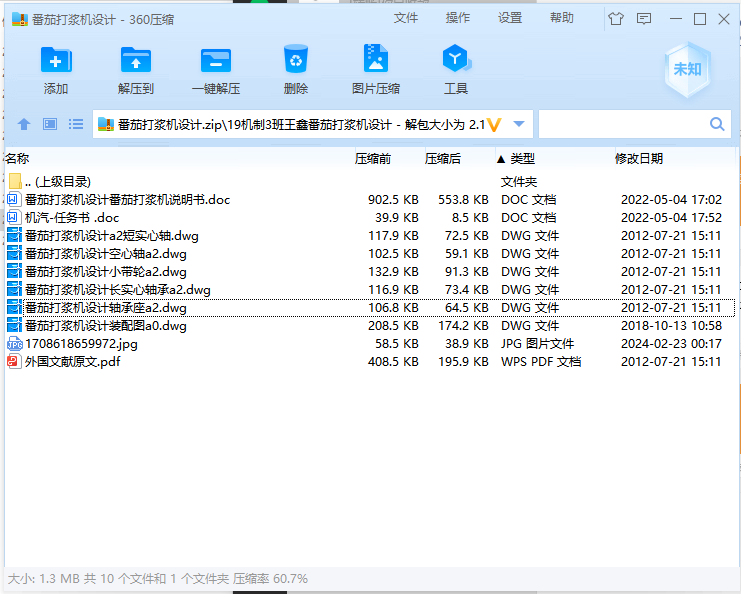Select .. (上级目录) row

(370, 181)
